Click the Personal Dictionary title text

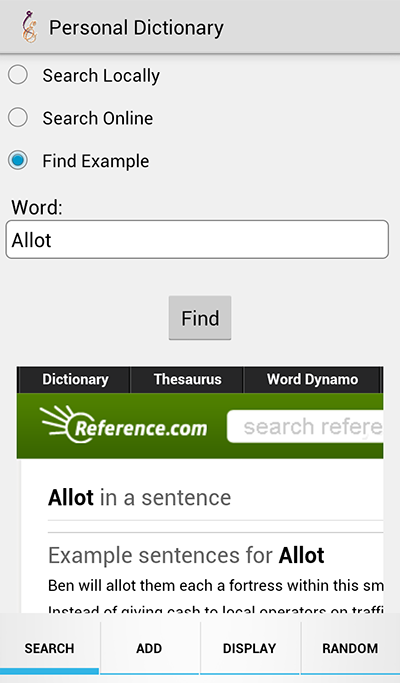click(136, 28)
